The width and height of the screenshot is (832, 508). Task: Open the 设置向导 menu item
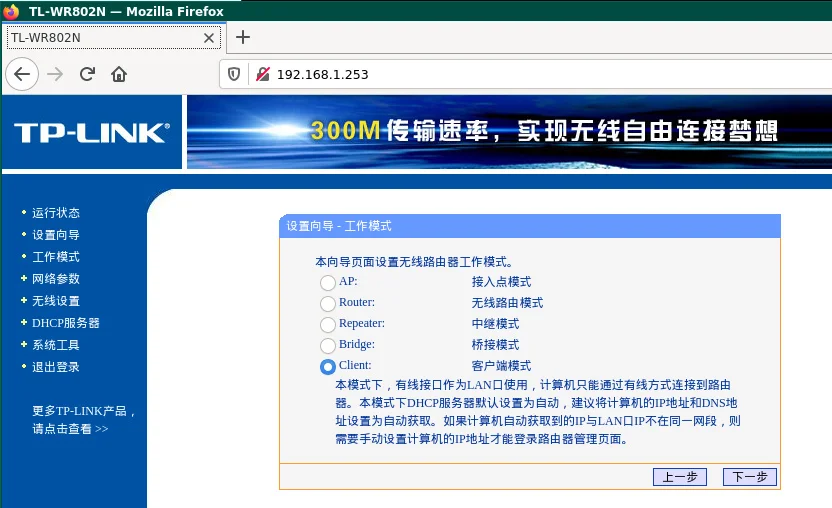[55, 235]
